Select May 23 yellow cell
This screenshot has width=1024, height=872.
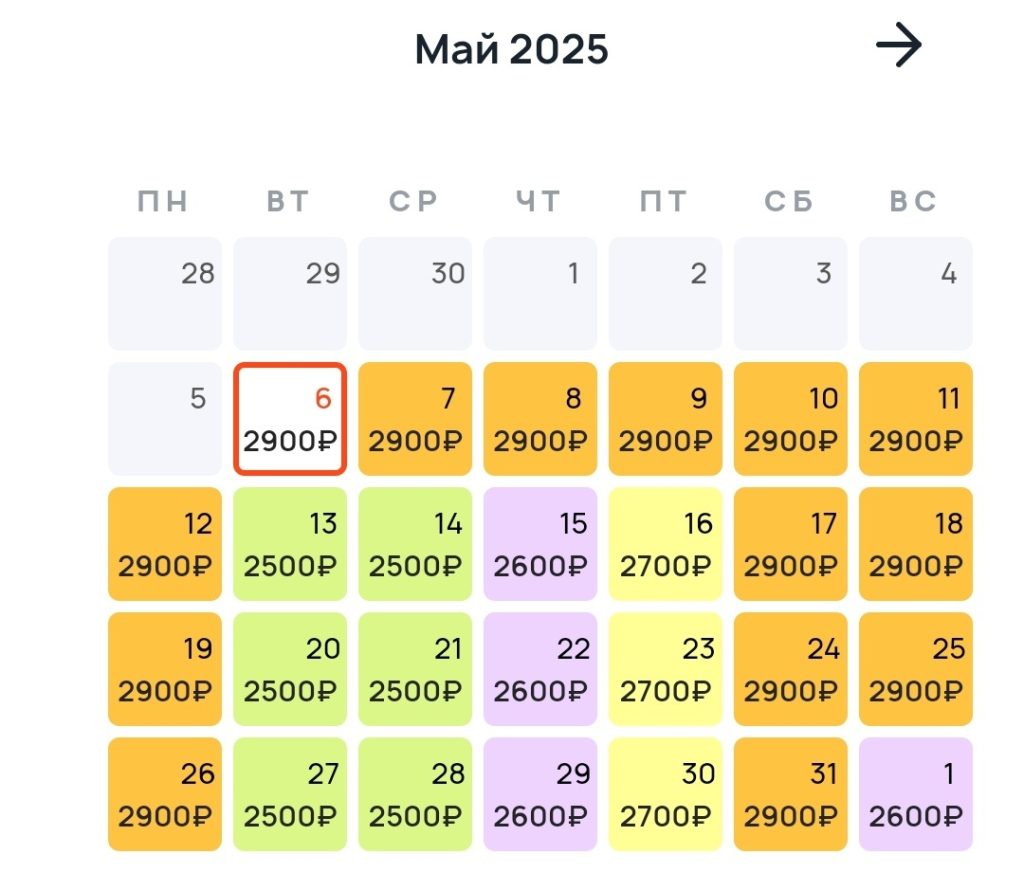665,669
